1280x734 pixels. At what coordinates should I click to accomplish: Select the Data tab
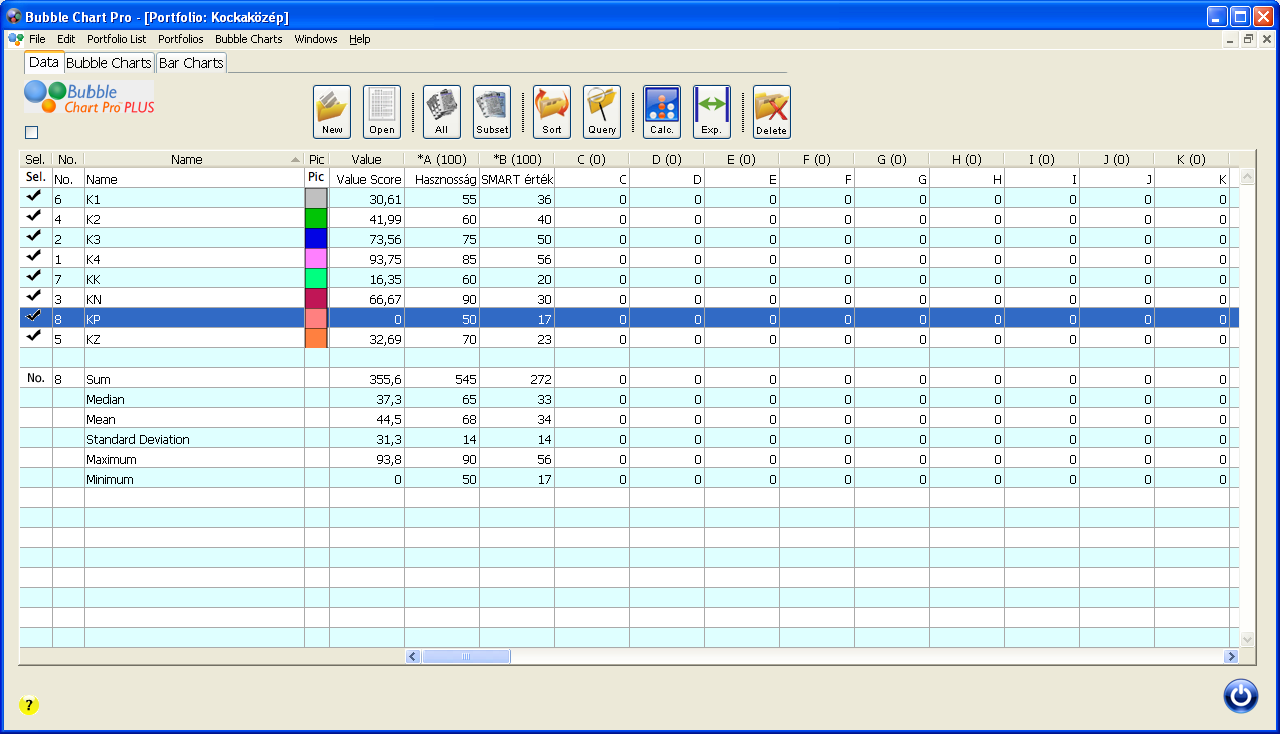point(44,62)
